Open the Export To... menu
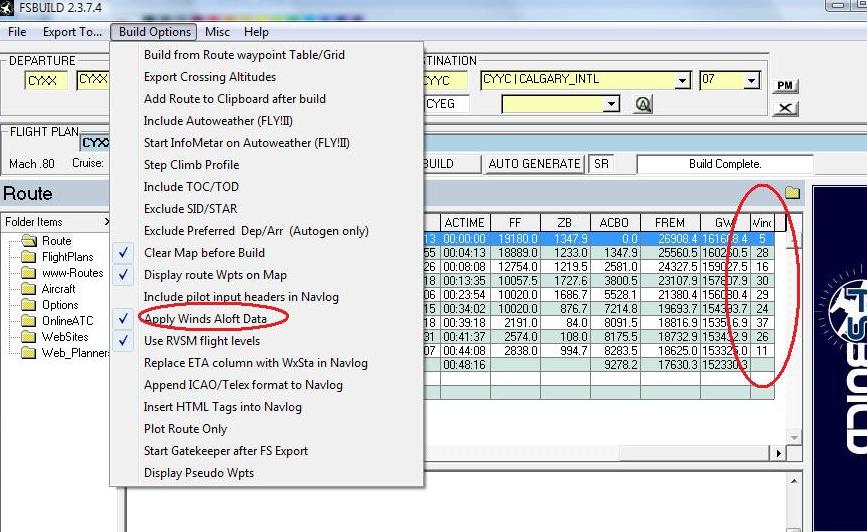The width and height of the screenshot is (867, 532). tap(72, 32)
